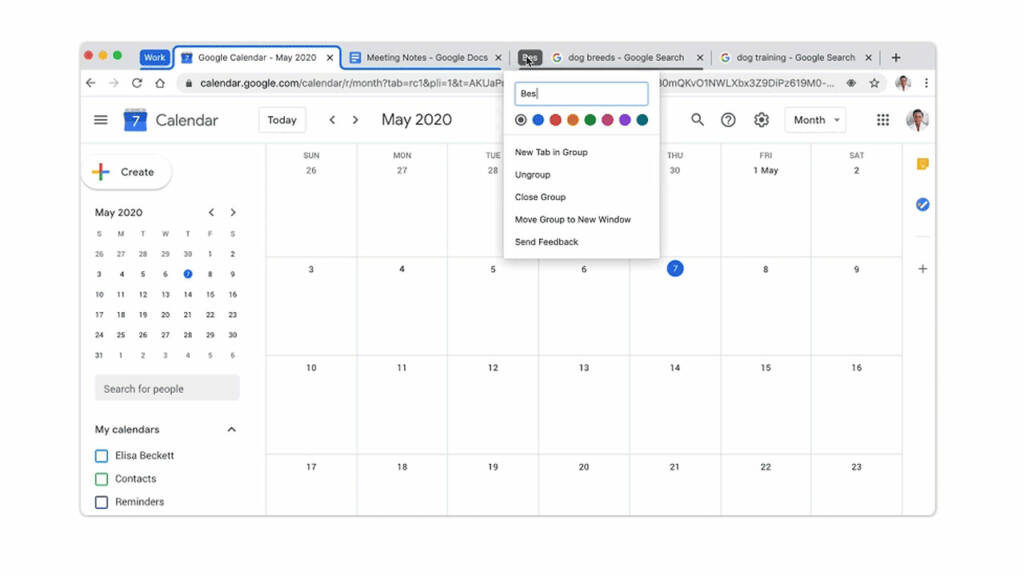Open the Calendar main menu hamburger
1024x576 pixels.
tap(101, 120)
